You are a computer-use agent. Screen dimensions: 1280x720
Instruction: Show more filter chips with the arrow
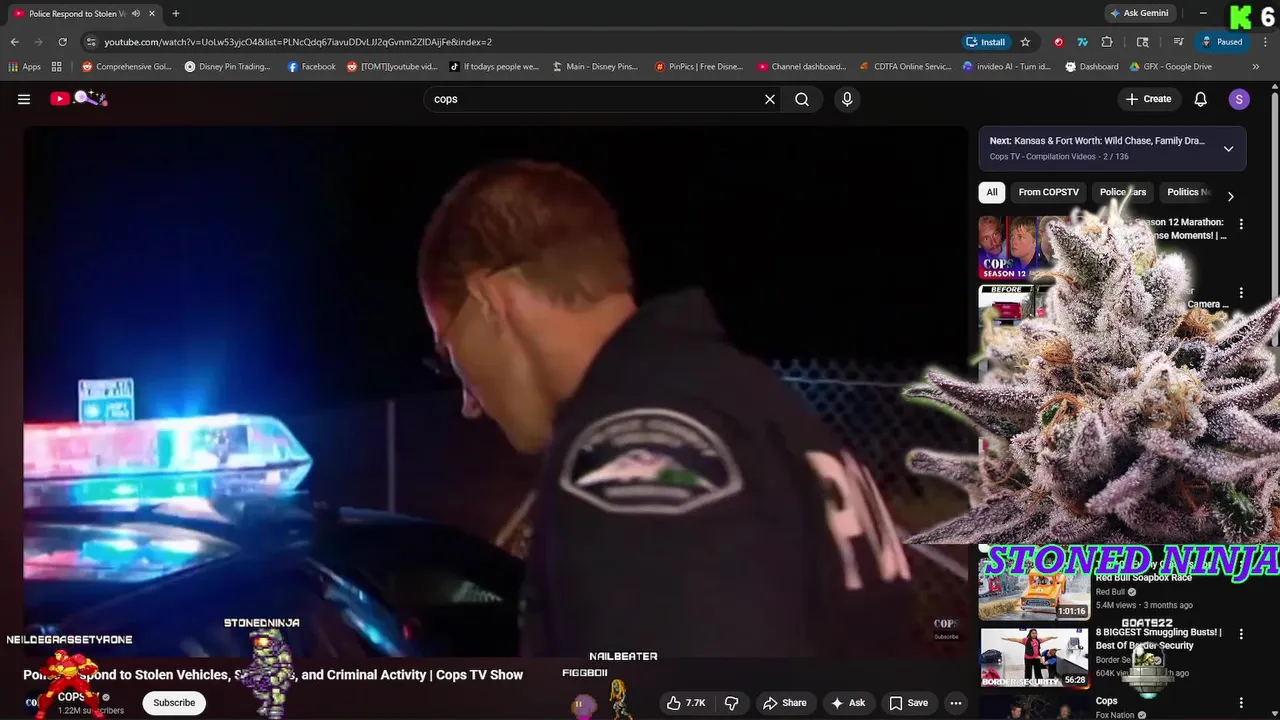pos(1230,196)
